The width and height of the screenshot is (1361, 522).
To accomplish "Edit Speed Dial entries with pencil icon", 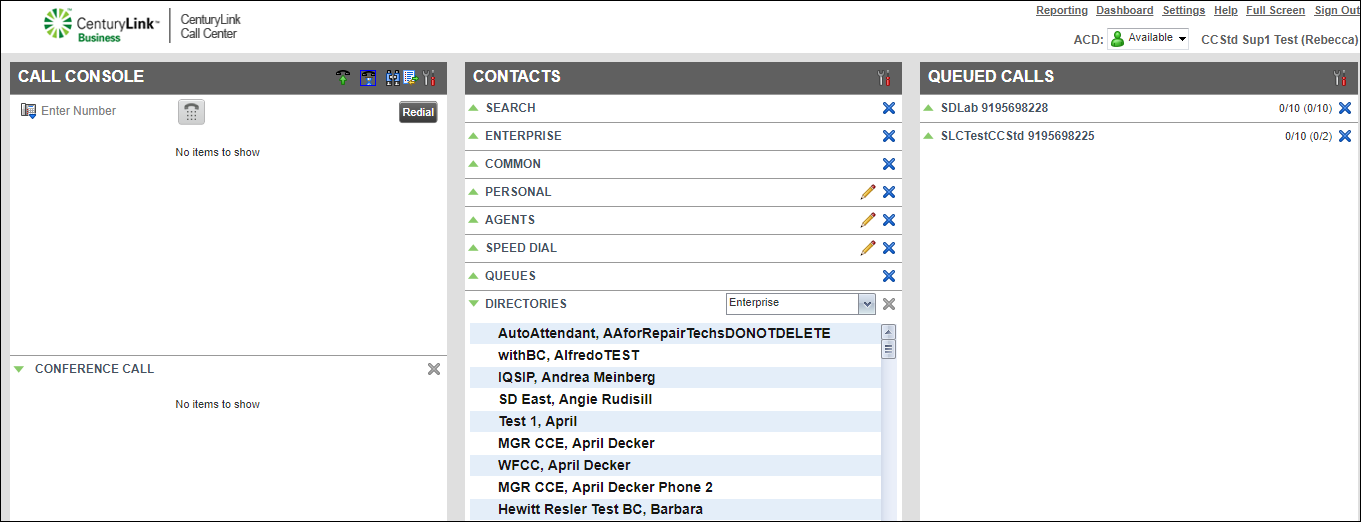I will pos(868,248).
